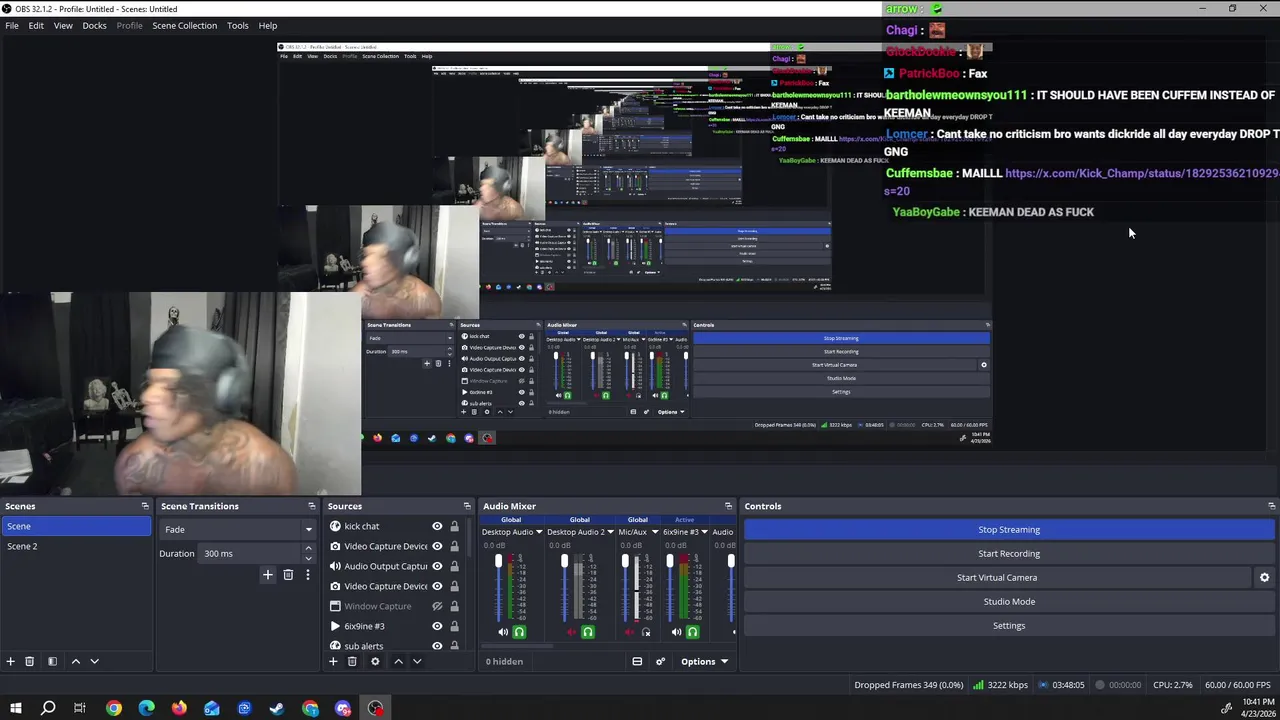Move scene down with the Scenes down arrow
This screenshot has width=1280, height=720.
point(94,661)
